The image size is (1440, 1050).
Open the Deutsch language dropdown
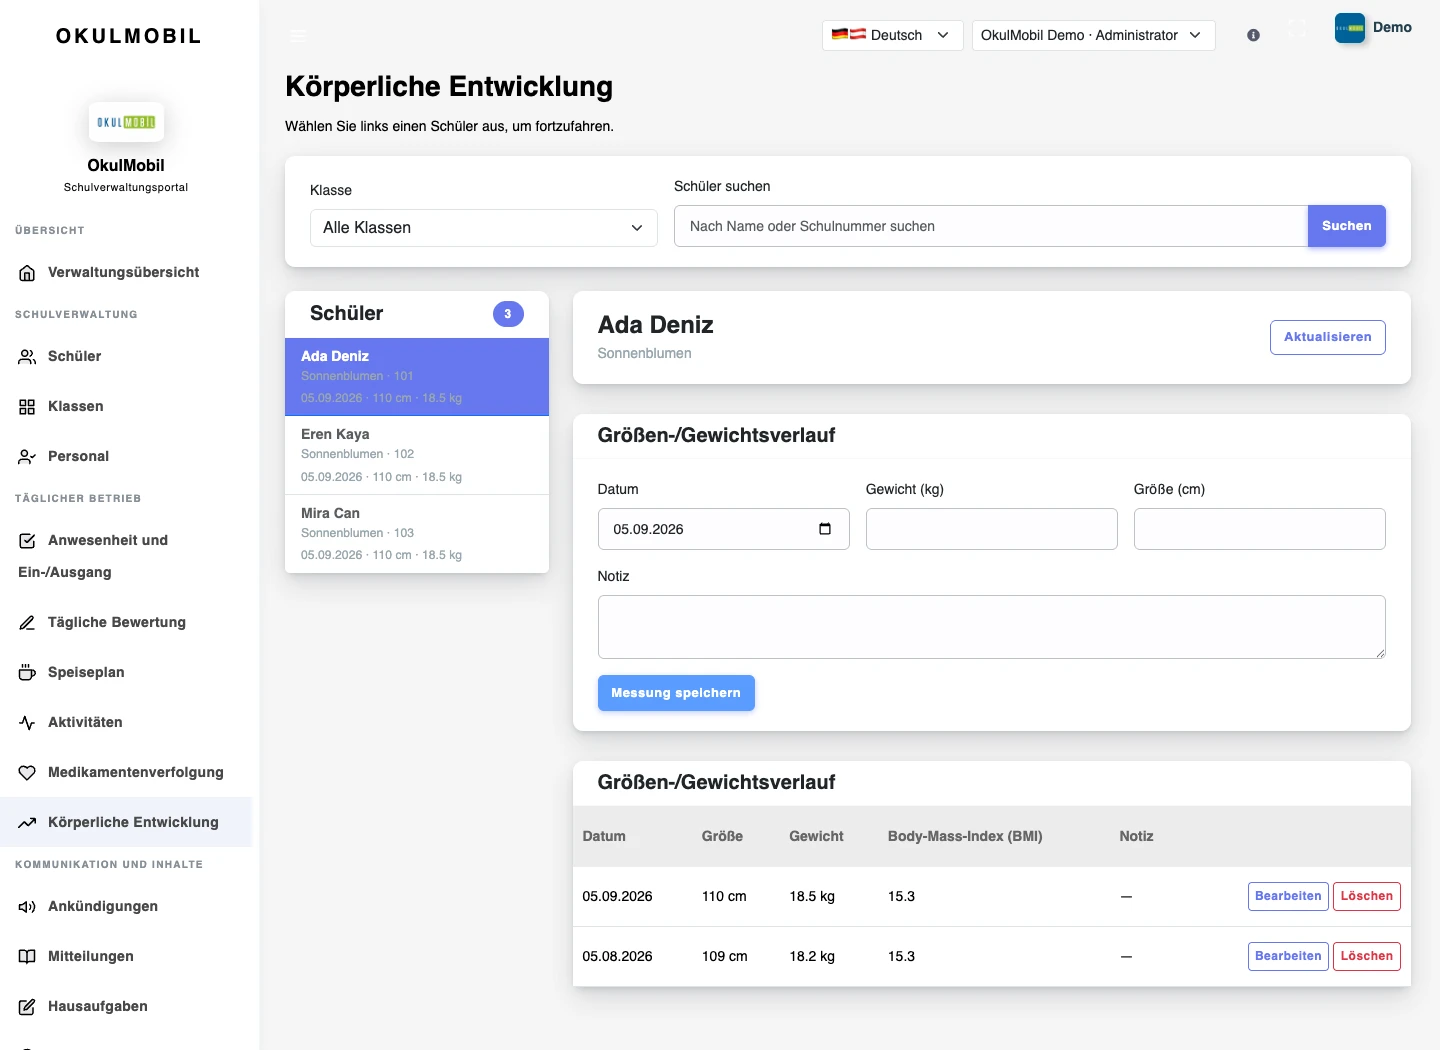892,35
